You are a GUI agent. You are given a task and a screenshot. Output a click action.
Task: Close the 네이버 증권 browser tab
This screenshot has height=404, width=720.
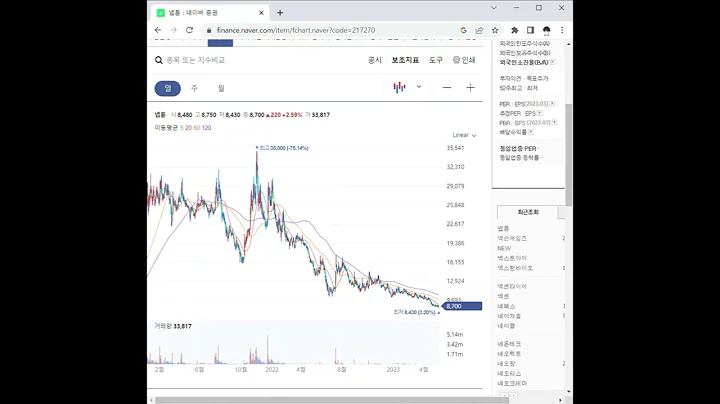(261, 13)
